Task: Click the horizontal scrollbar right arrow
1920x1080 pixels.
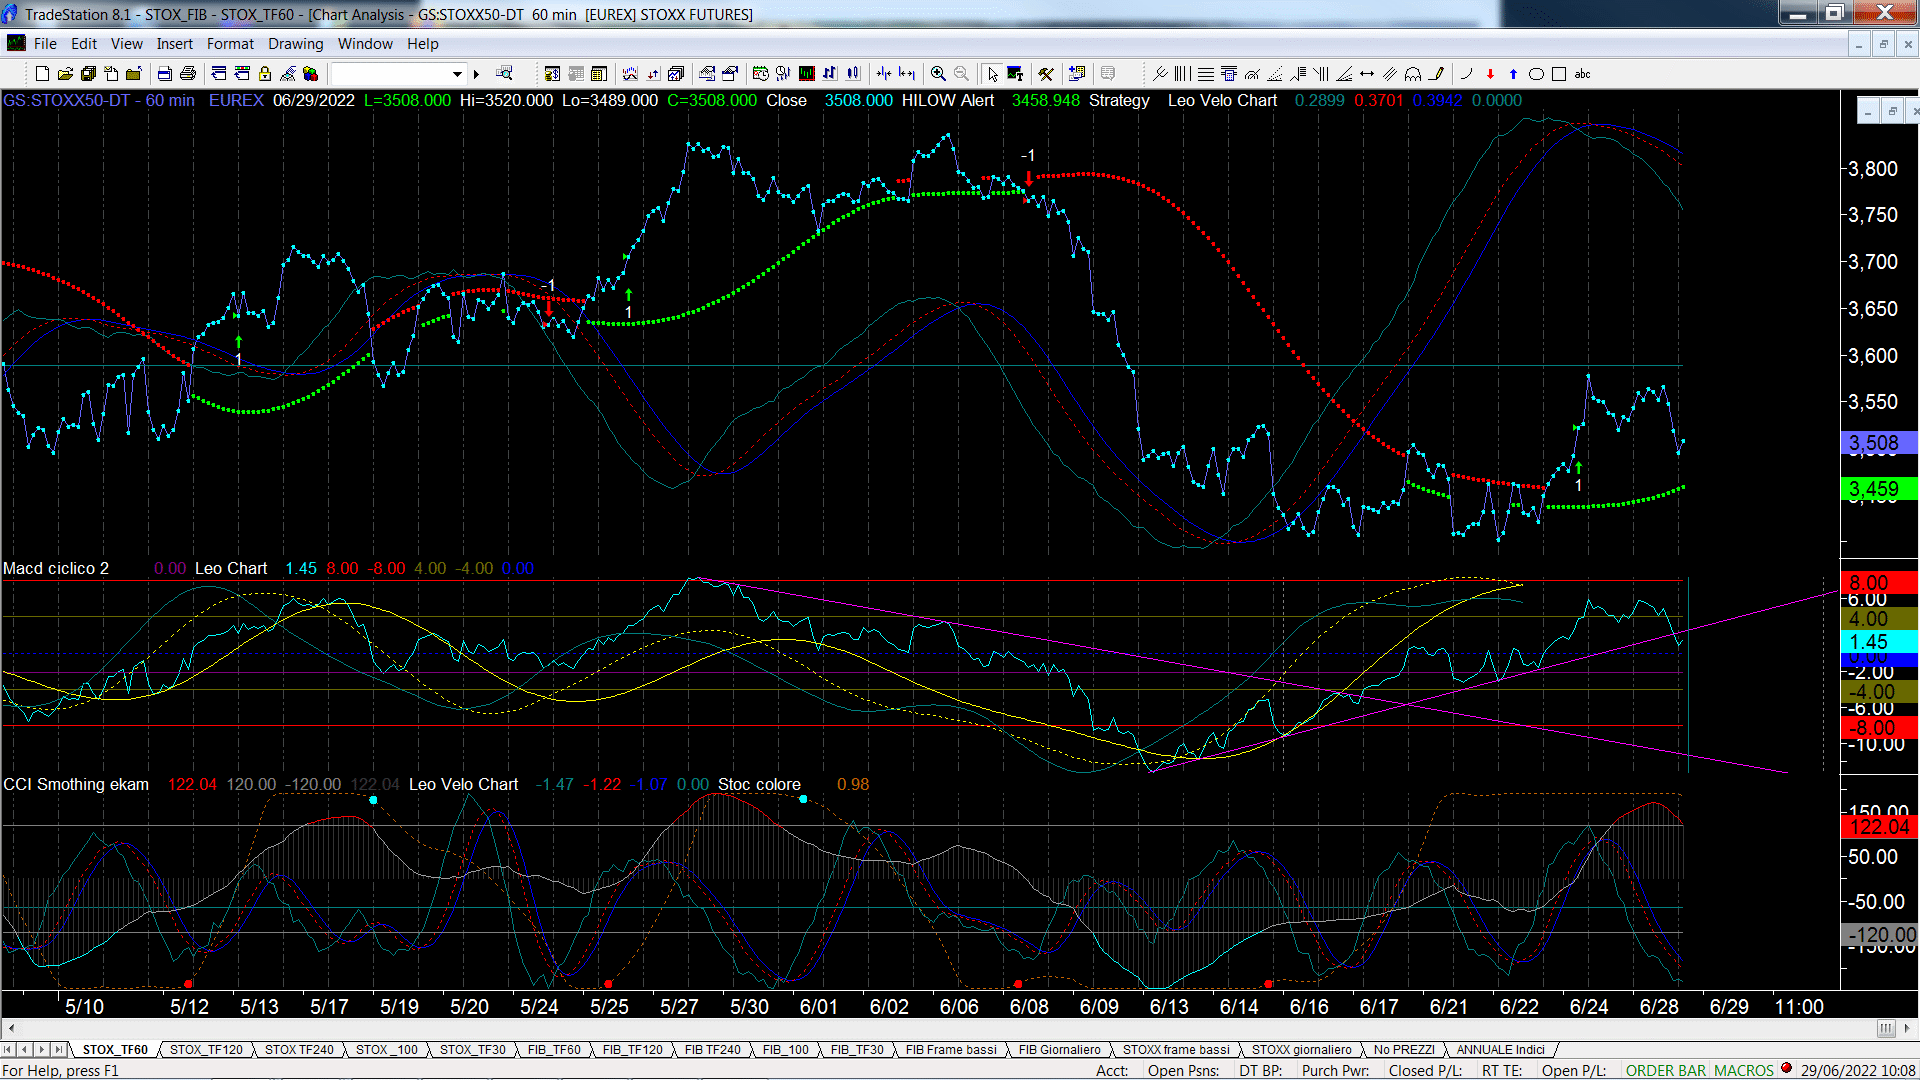Action: click(x=1908, y=1028)
